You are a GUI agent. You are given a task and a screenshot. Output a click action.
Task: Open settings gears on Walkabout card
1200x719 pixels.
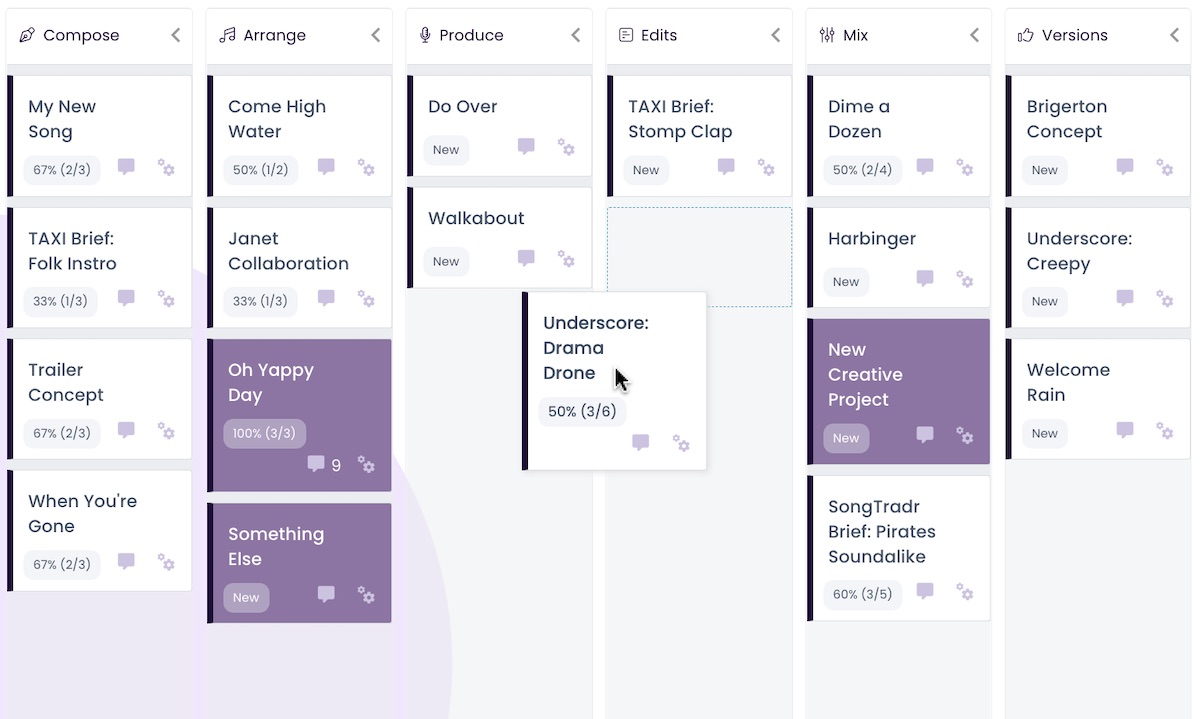pos(566,259)
